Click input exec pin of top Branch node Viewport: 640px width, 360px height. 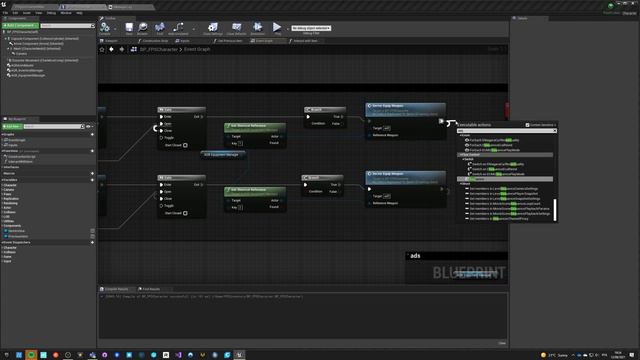coord(308,117)
